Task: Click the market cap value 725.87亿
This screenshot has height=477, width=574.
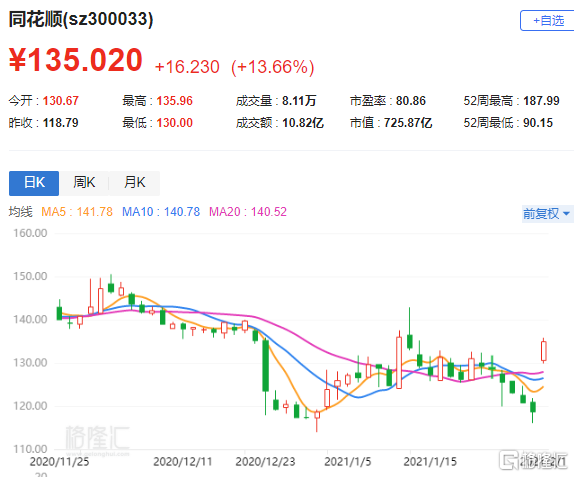Action: click(x=408, y=123)
